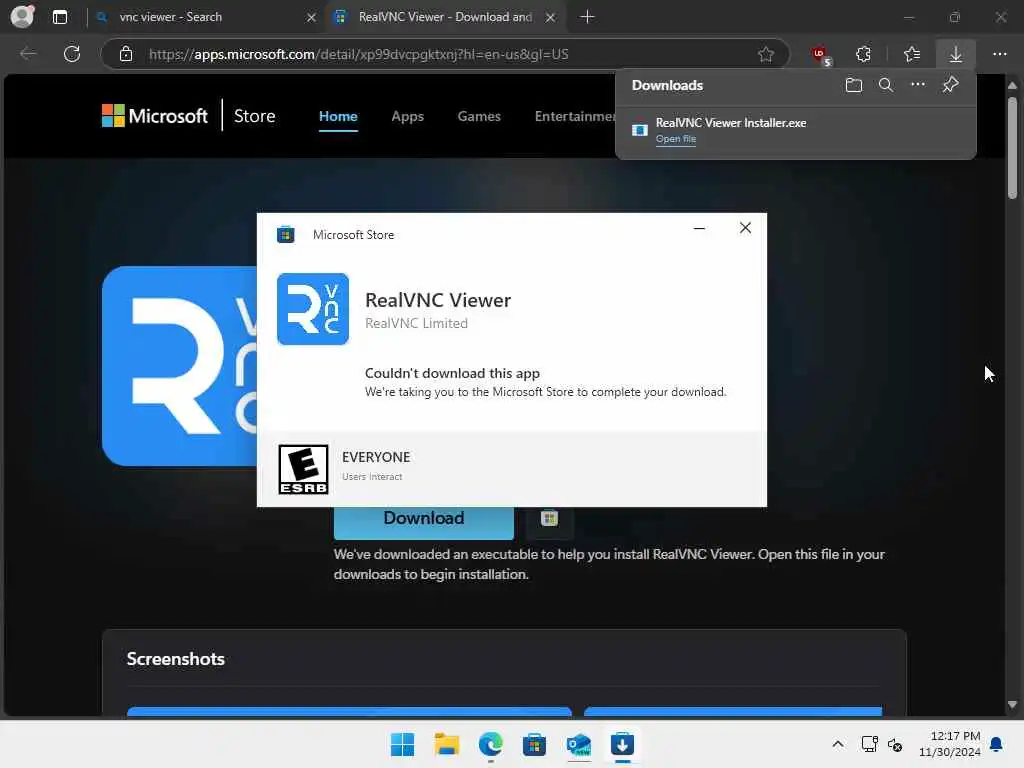Click the Store icon beside Download

(549, 519)
